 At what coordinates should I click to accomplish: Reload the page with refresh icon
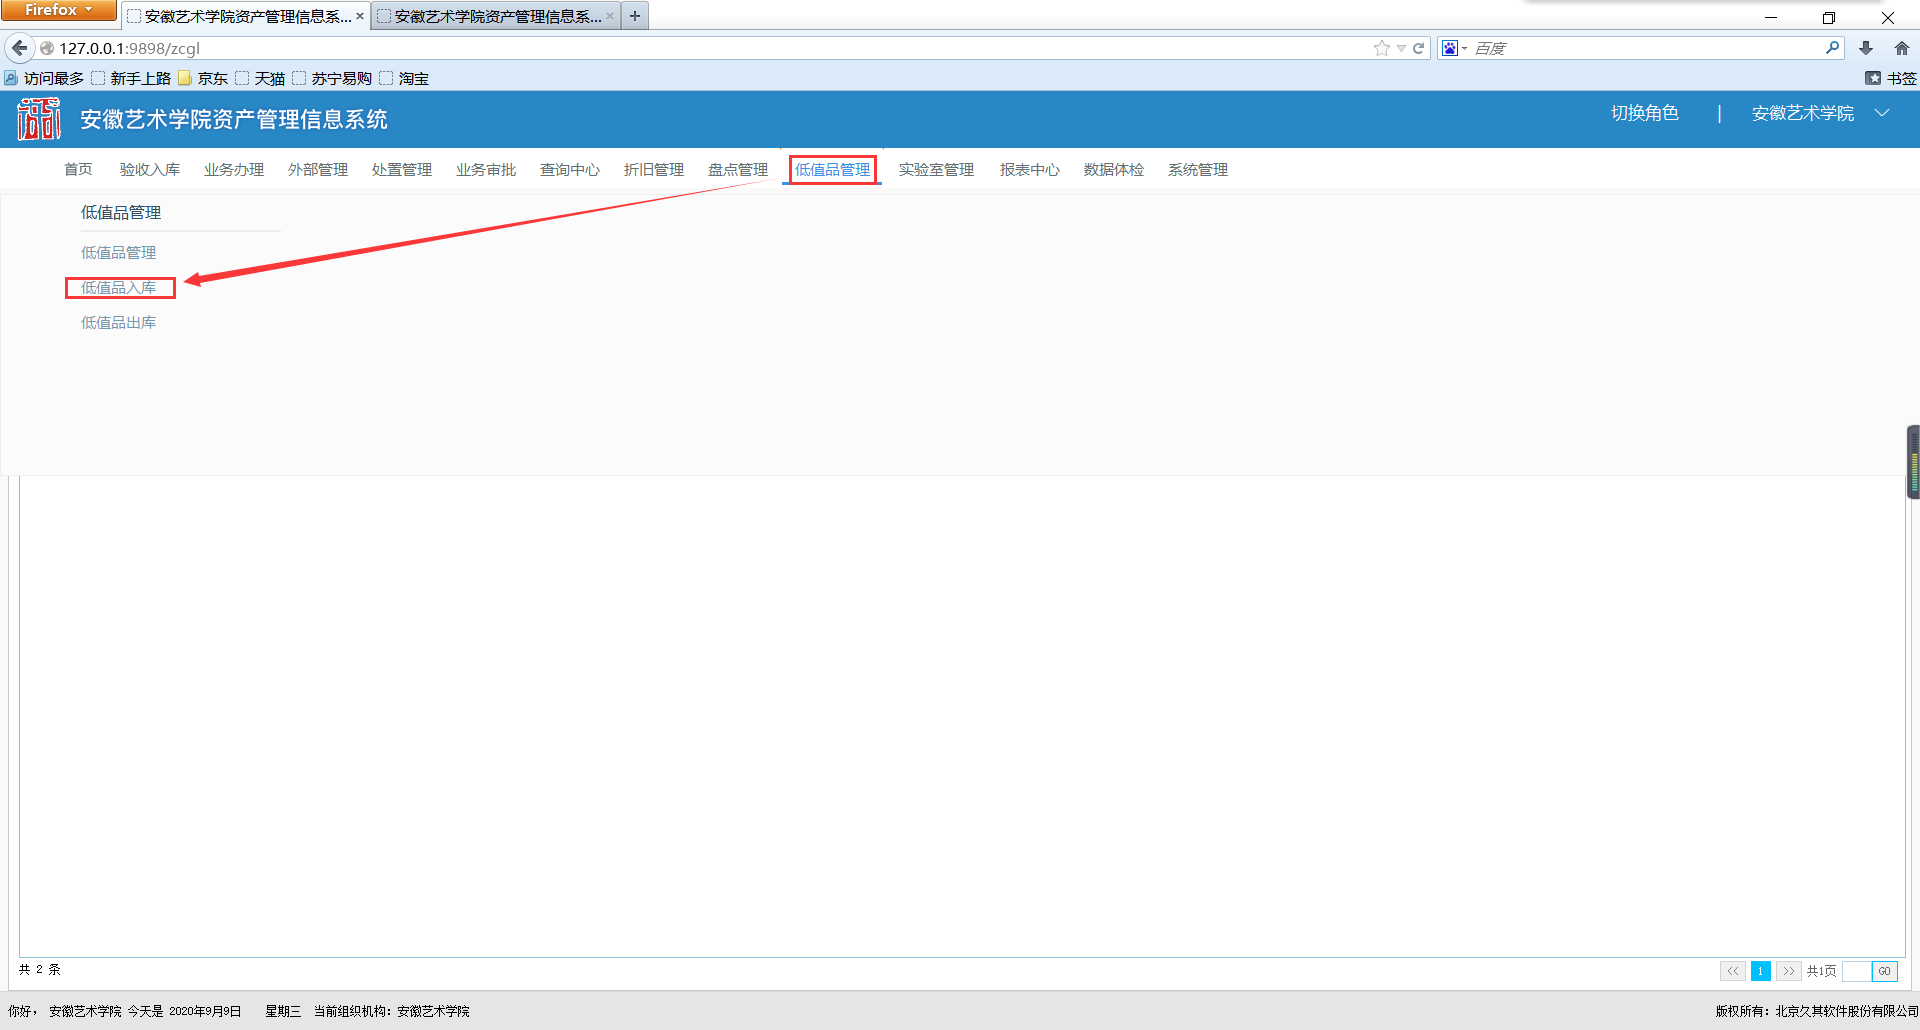click(x=1418, y=48)
